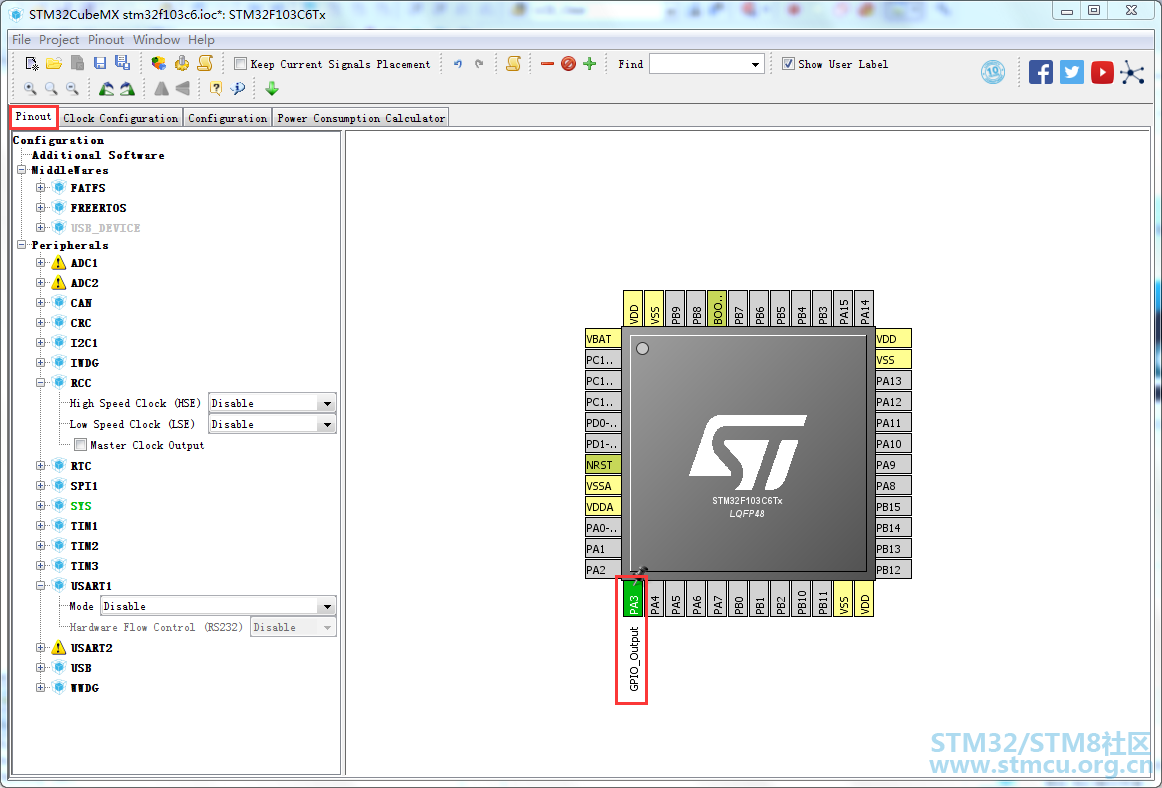Viewport: 1162px width, 788px height.
Task: Click the Generate Report icon
Action: (x=205, y=63)
